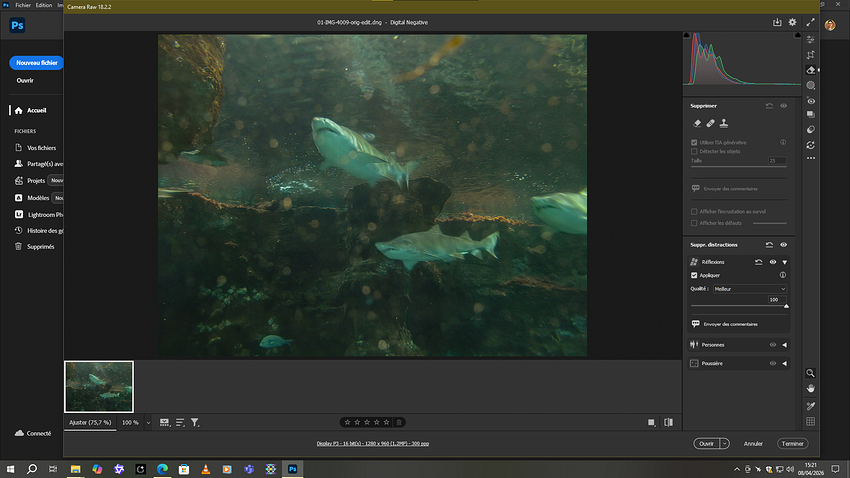The width and height of the screenshot is (850, 478).
Task: Enable Afficher l'incrustation au survol checkbox
Action: [x=695, y=211]
